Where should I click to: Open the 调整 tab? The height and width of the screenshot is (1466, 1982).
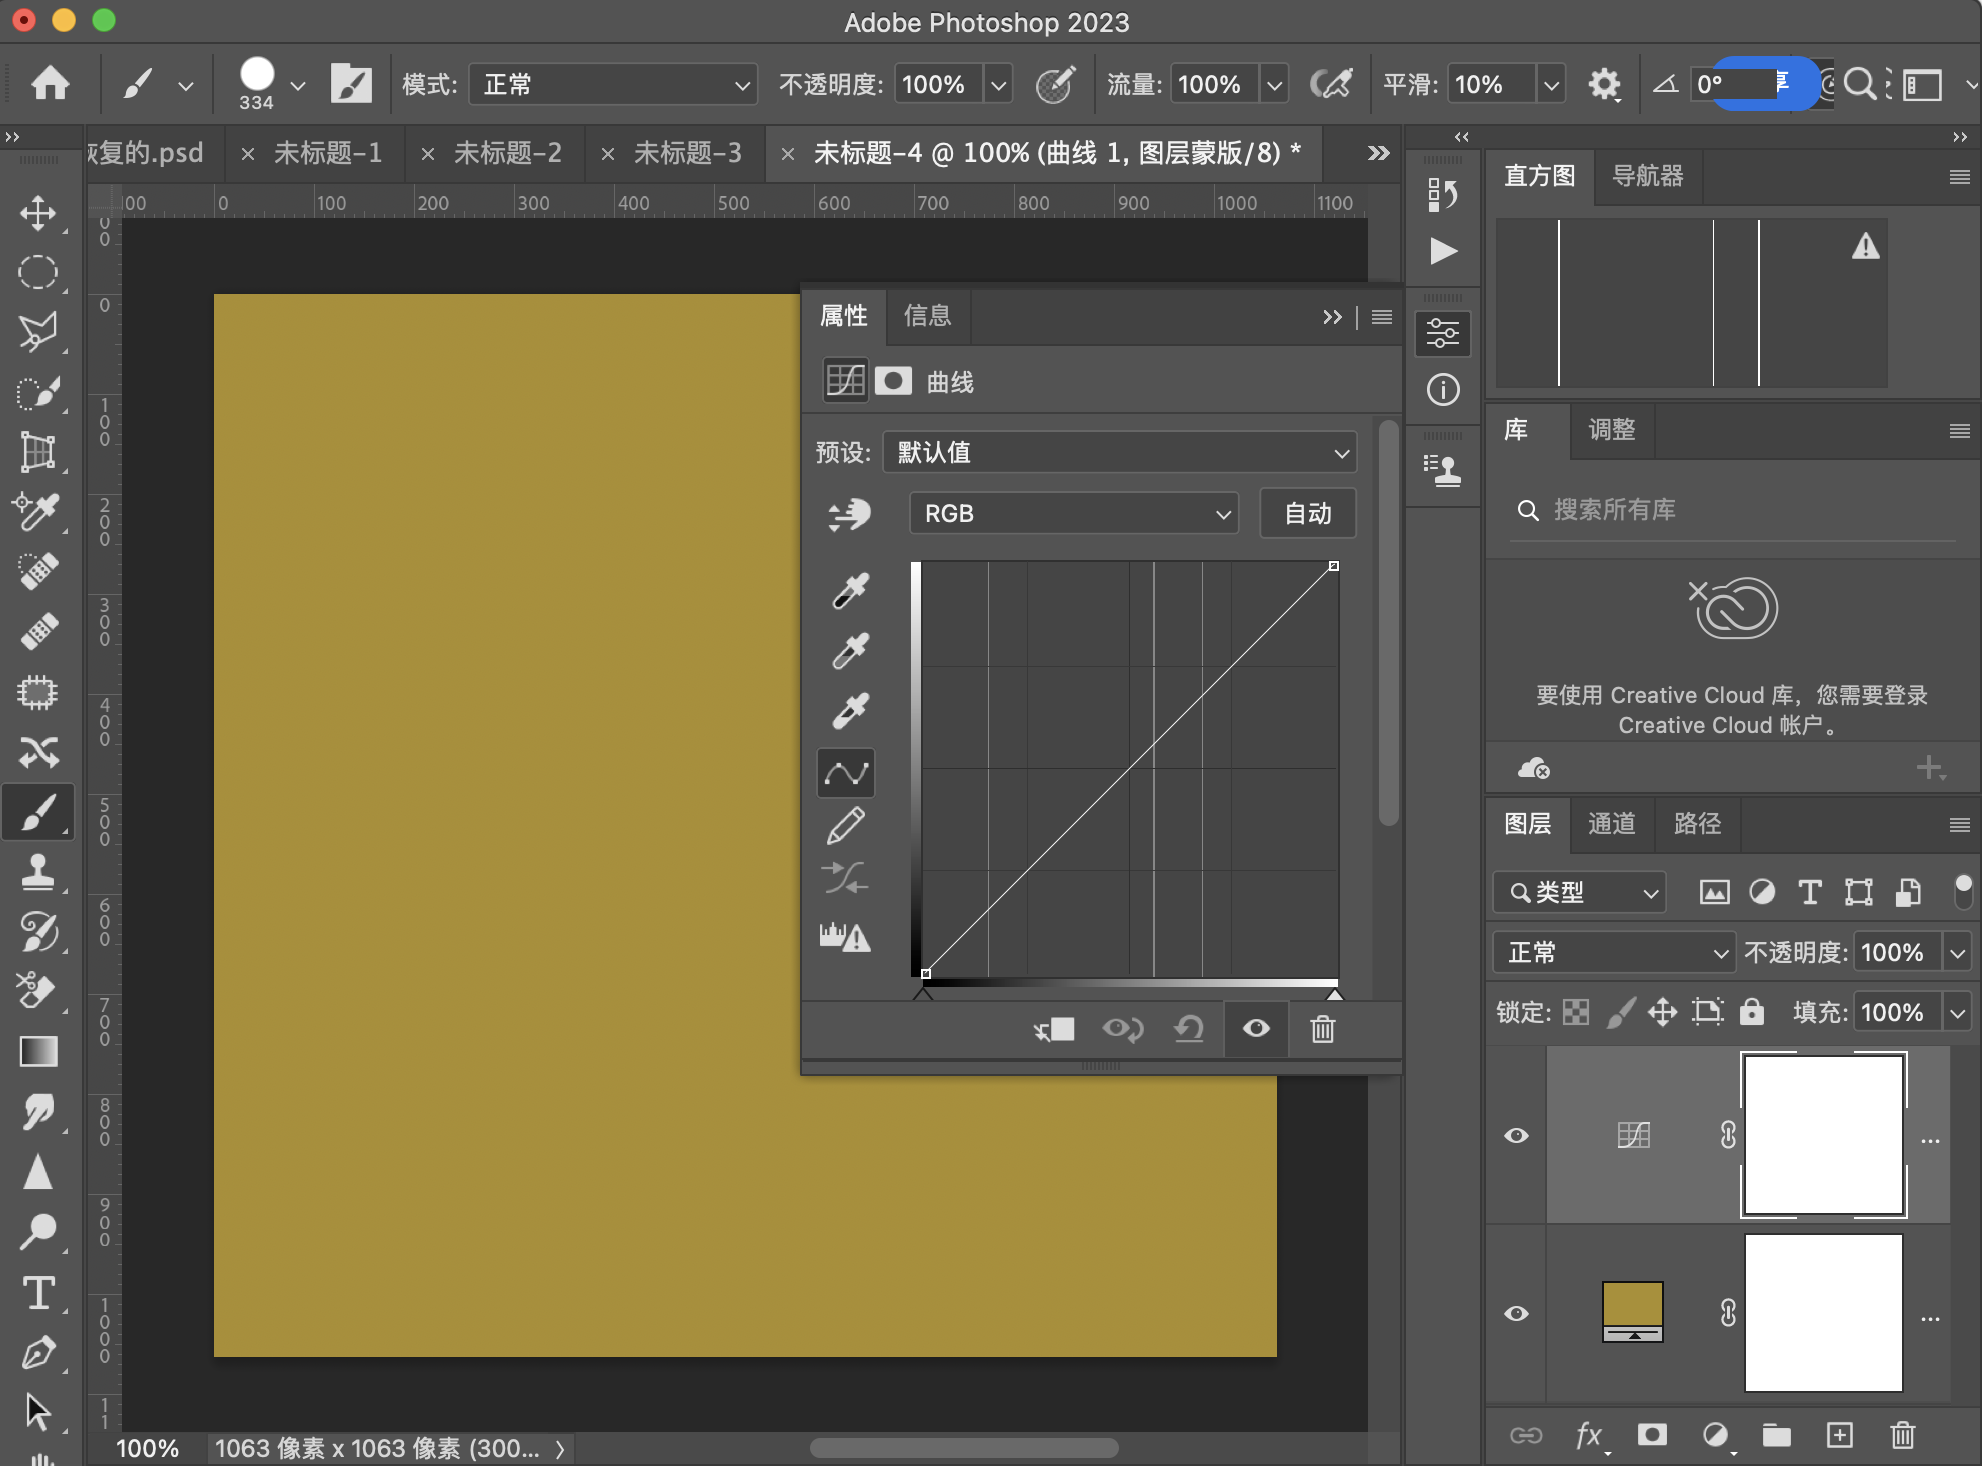click(1612, 430)
